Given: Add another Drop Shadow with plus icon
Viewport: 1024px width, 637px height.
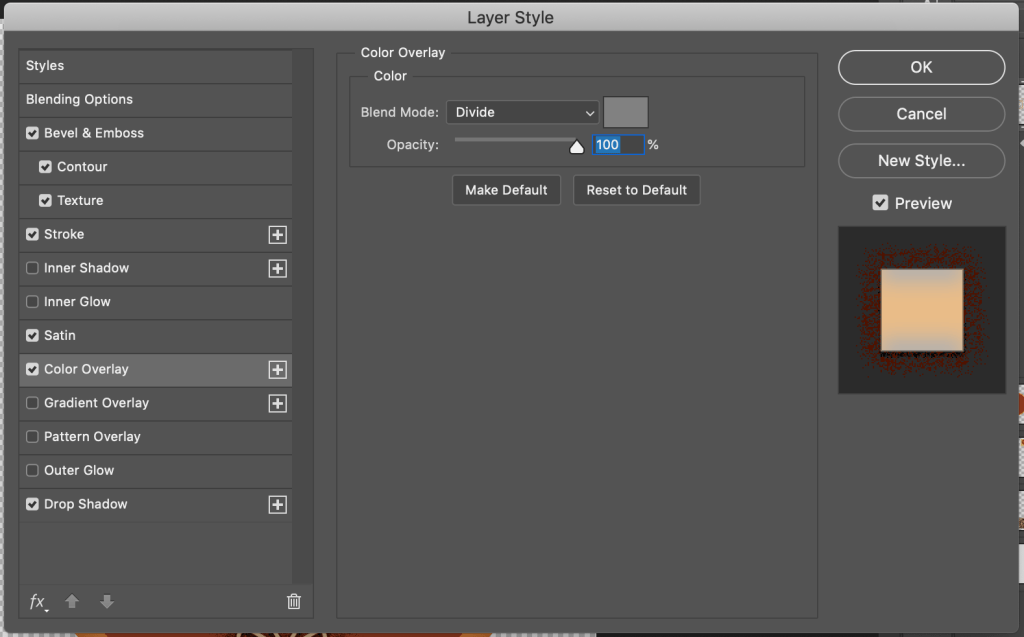Looking at the screenshot, I should (x=278, y=505).
